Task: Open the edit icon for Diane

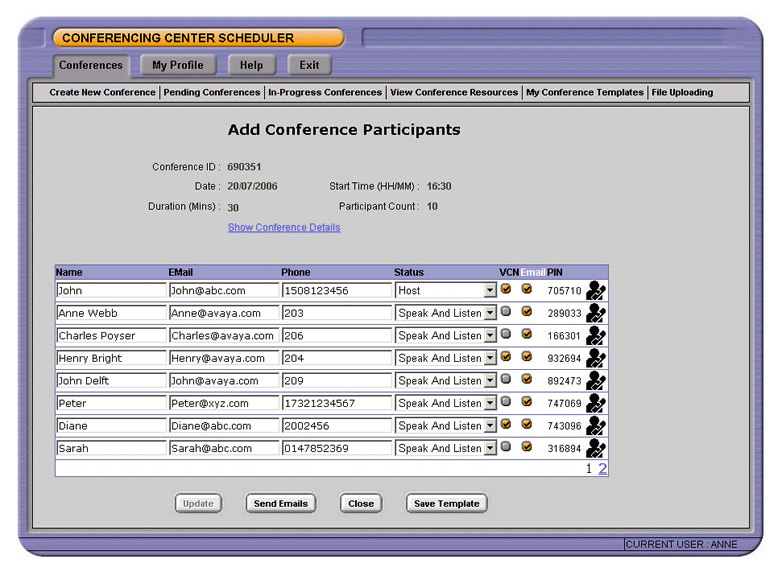Action: point(596,426)
